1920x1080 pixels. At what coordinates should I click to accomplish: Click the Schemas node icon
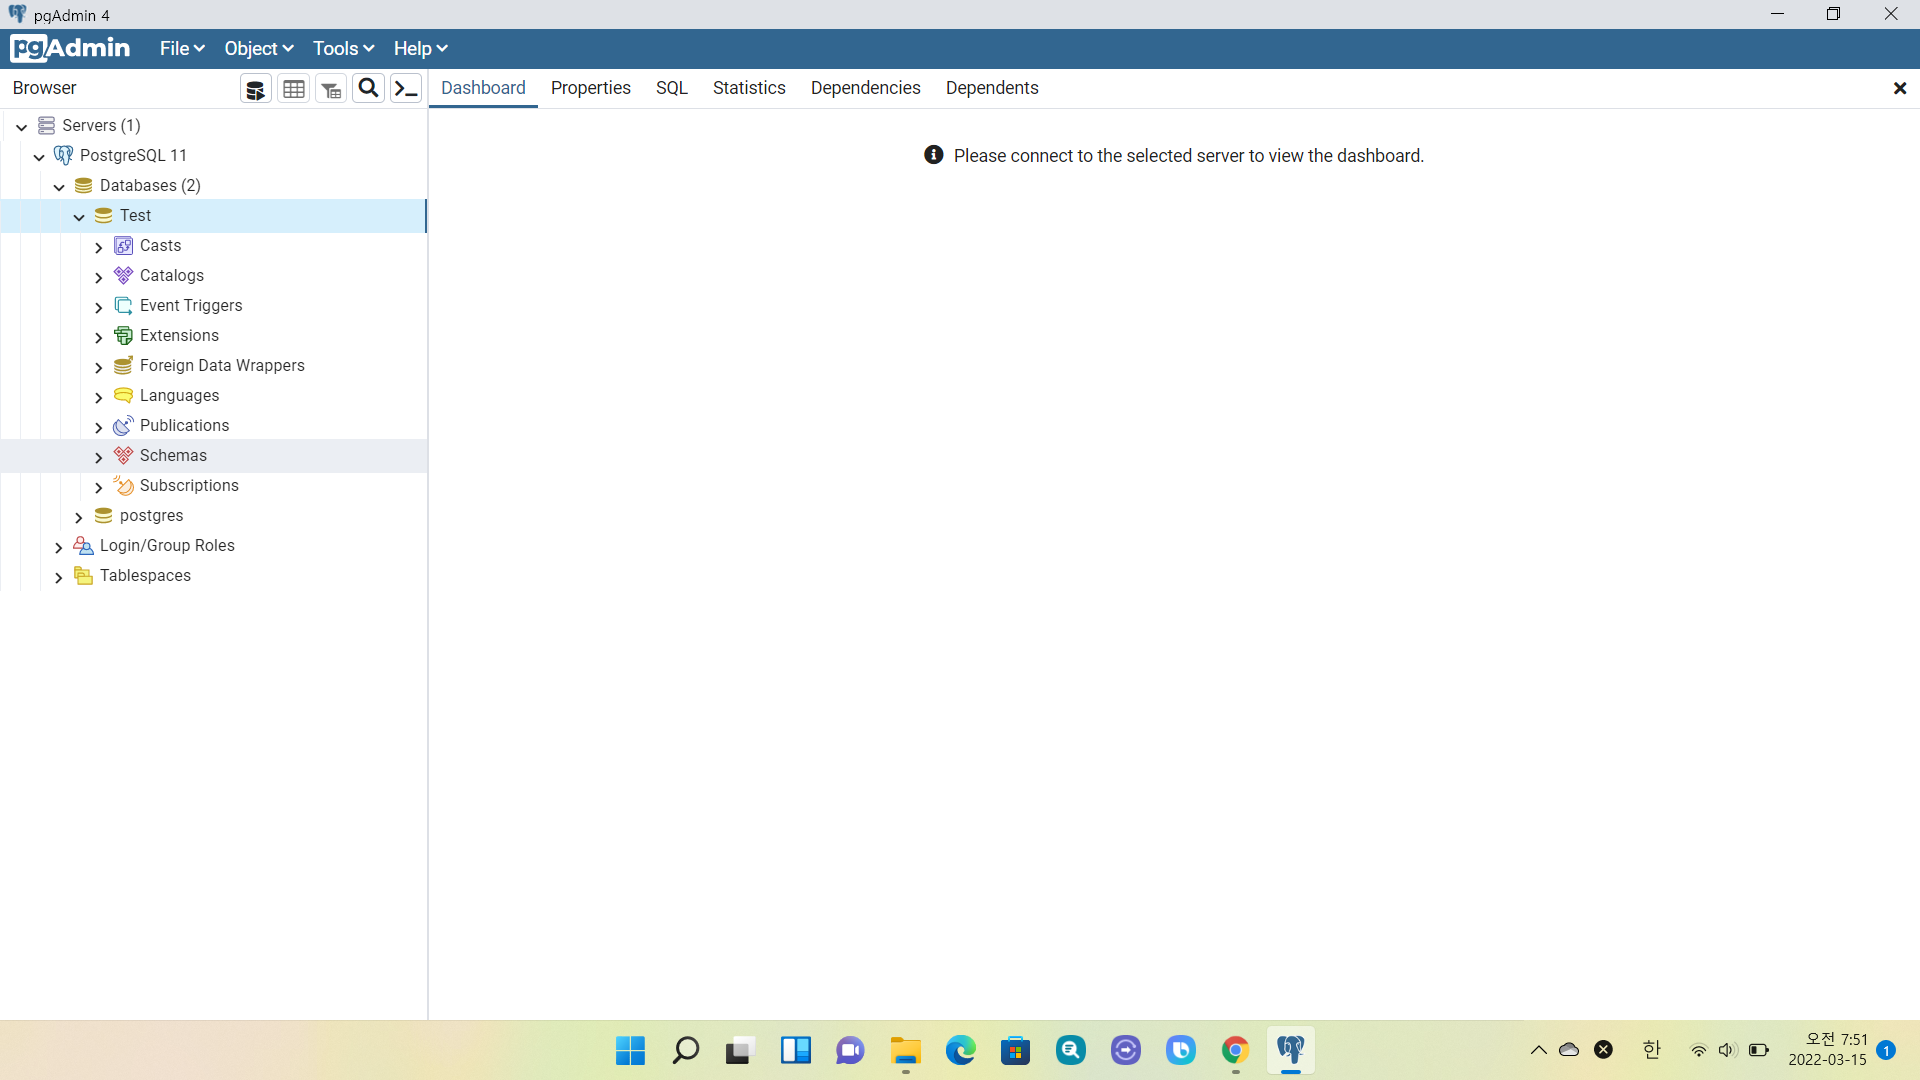[124, 455]
